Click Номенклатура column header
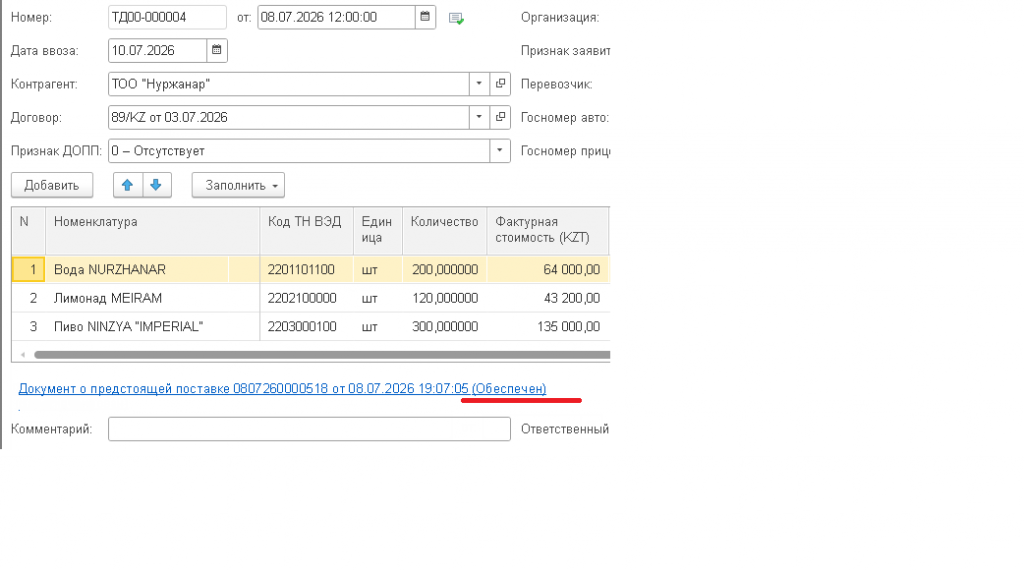Screen dimensions: 1024x571 (153, 231)
